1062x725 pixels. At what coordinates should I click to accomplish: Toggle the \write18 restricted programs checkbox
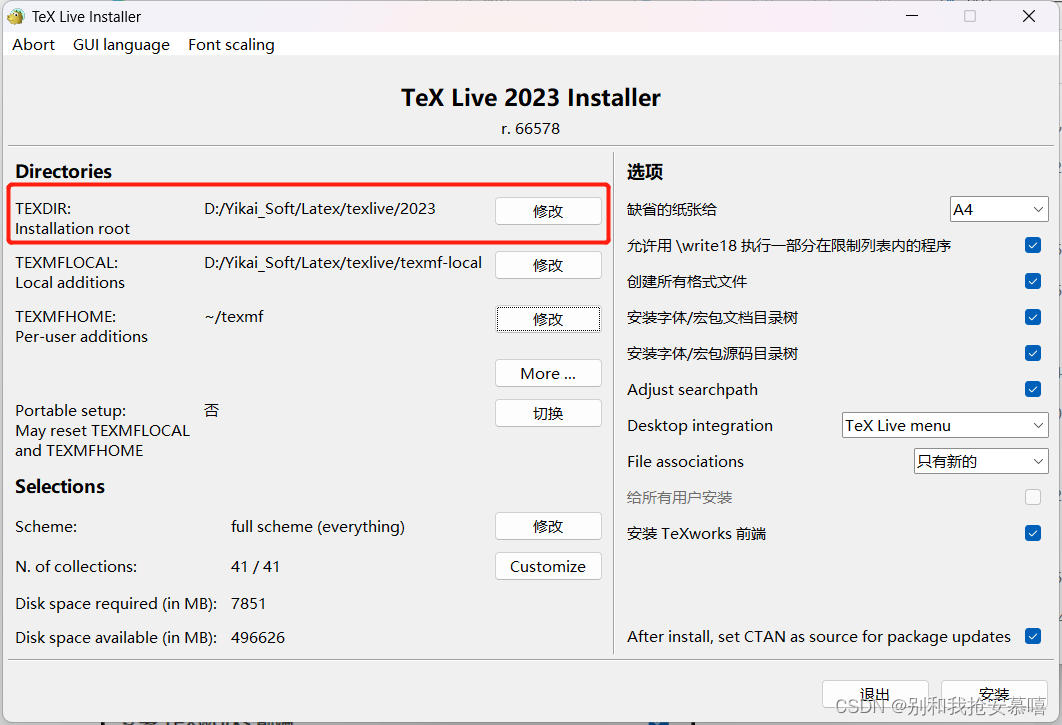pyautogui.click(x=1033, y=245)
